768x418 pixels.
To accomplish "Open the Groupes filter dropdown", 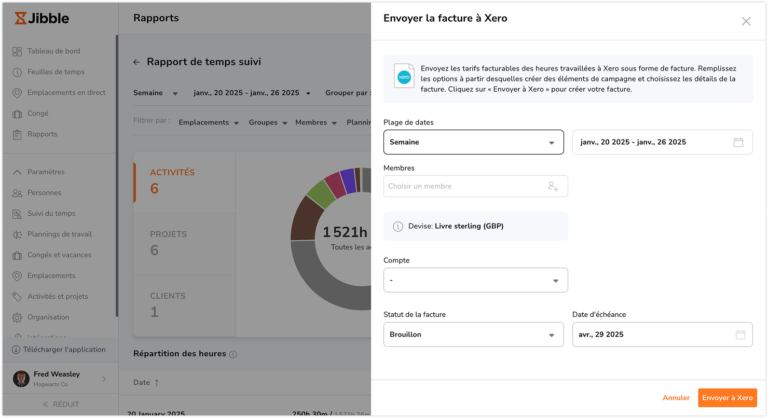I will coord(267,123).
